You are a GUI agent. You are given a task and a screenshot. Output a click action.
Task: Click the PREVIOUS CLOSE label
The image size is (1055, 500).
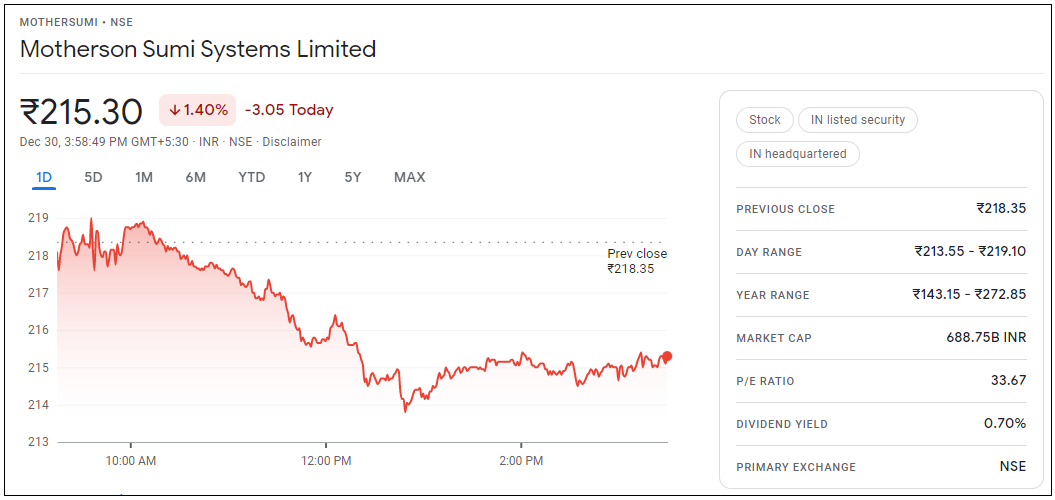[785, 209]
